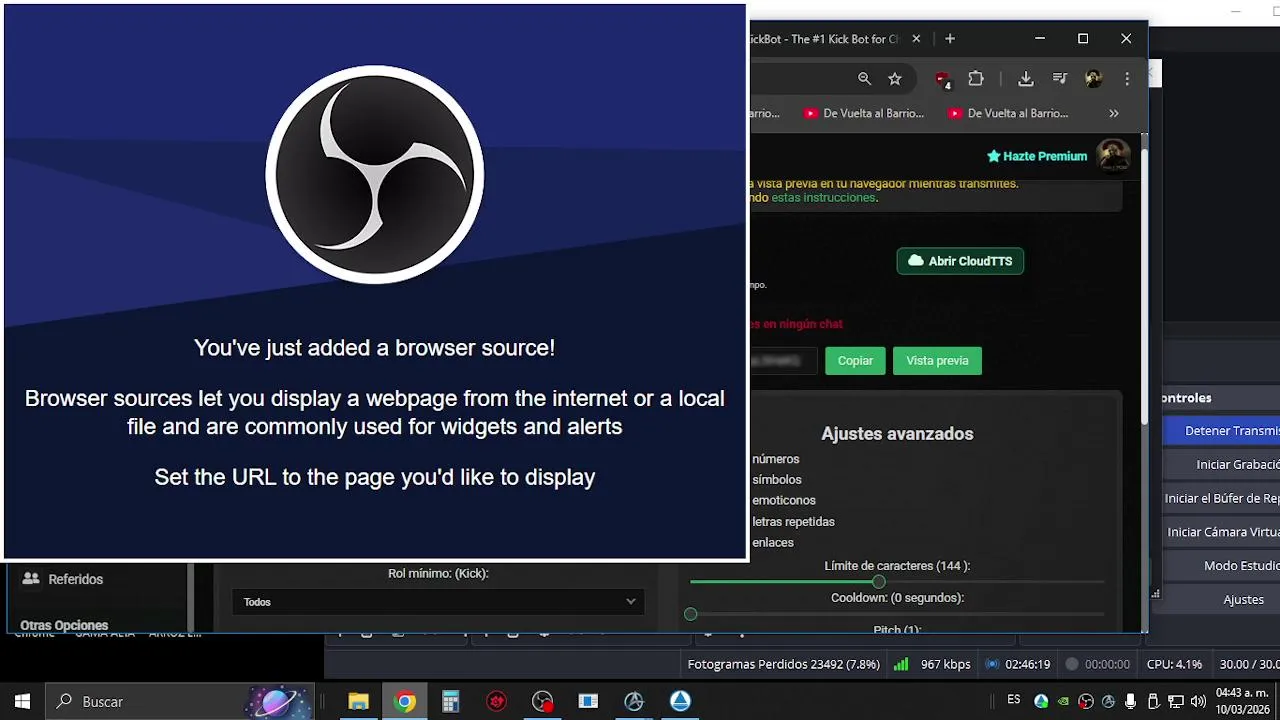Close the KickBot browser tab
The image size is (1280, 720).
pos(916,39)
